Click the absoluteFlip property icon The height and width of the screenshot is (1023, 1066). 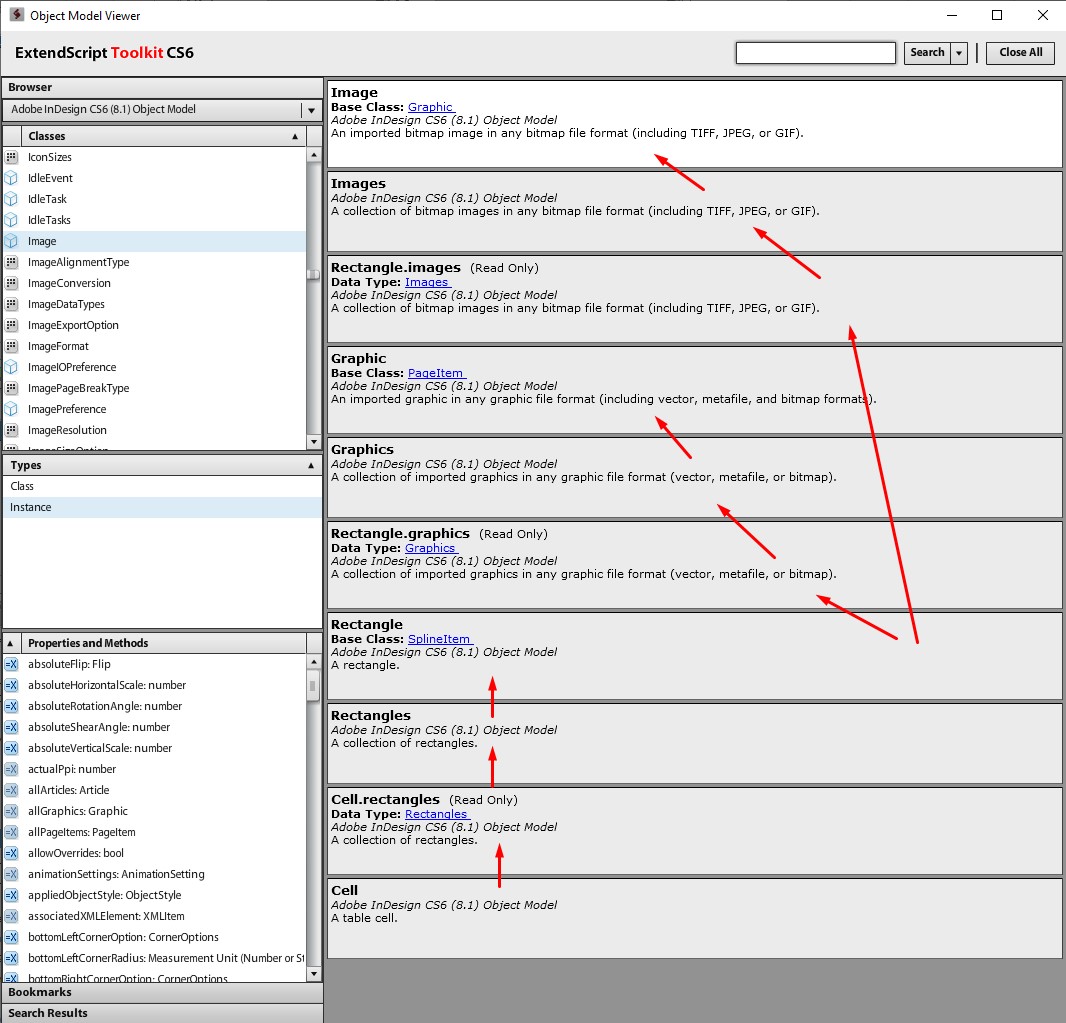coord(11,664)
